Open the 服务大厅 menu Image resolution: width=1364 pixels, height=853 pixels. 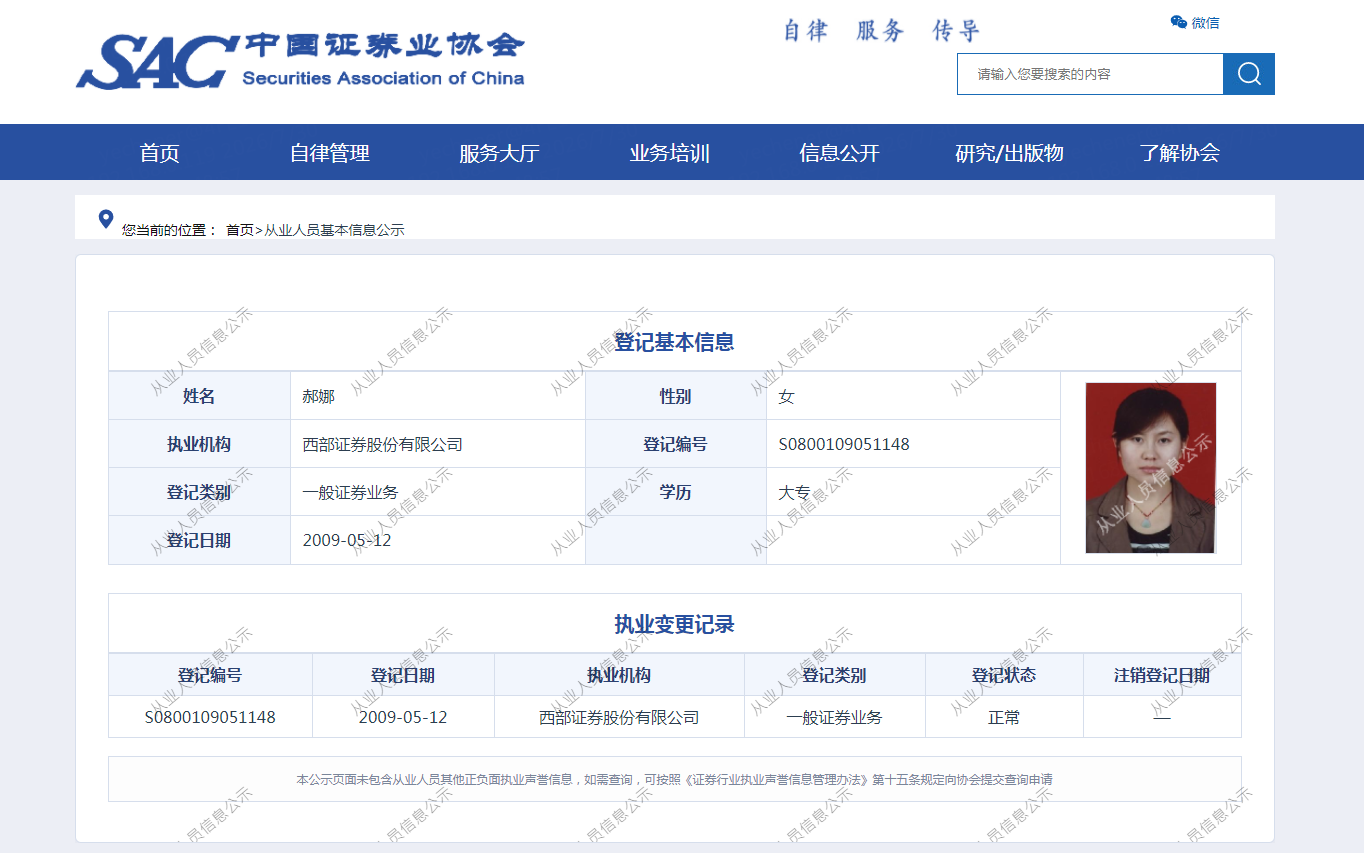tap(499, 153)
